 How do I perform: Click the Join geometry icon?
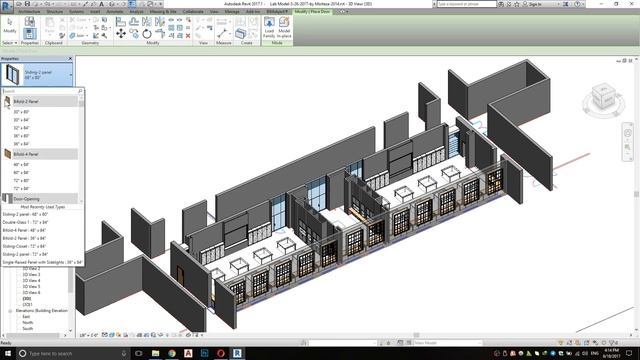pyautogui.click(x=73, y=36)
